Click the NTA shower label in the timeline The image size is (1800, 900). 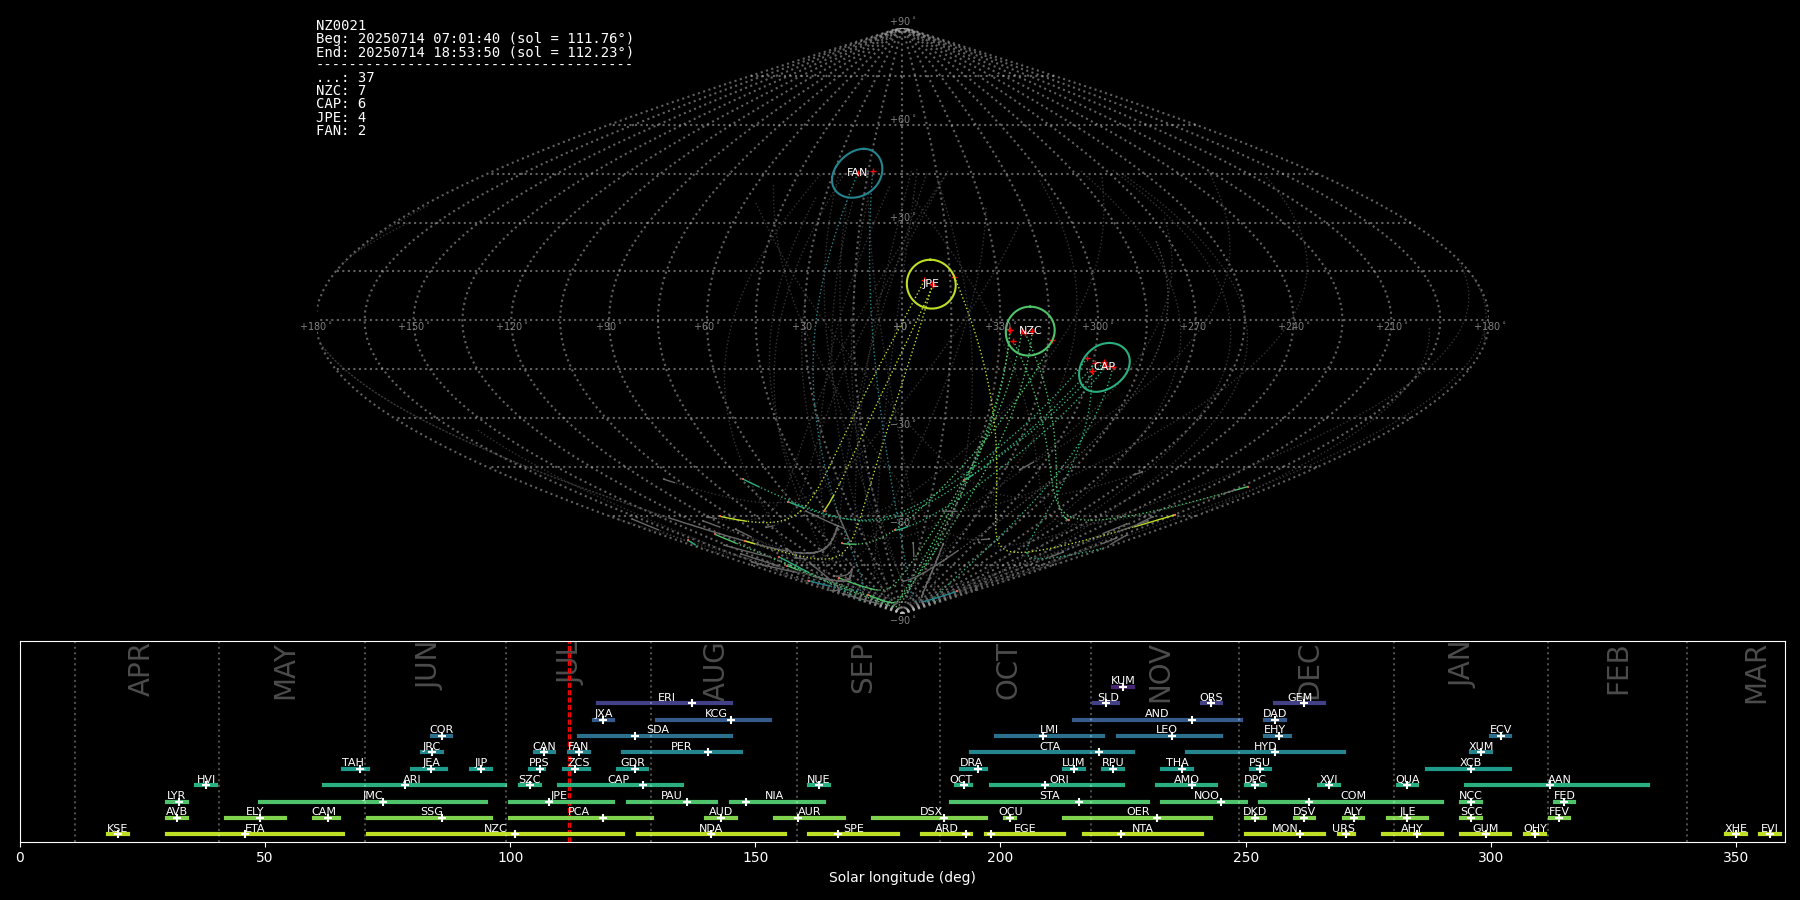(1143, 829)
